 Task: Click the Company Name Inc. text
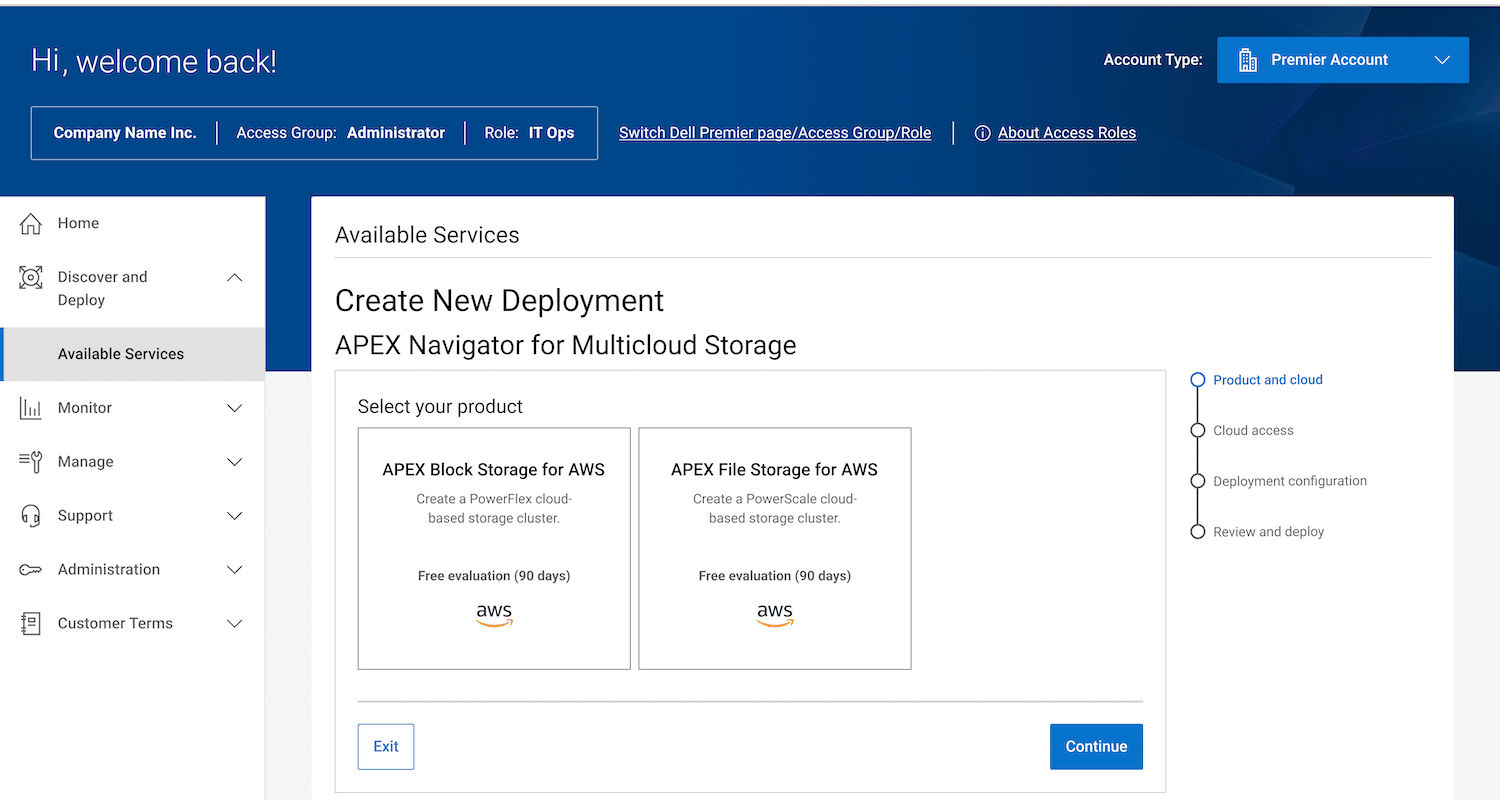125,133
